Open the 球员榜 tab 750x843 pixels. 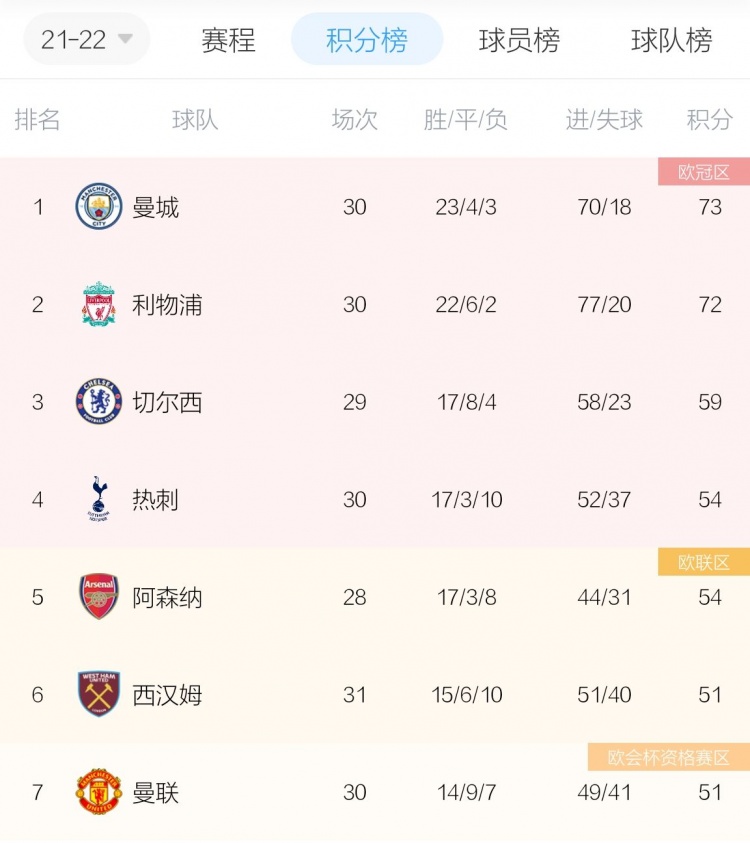(x=519, y=40)
